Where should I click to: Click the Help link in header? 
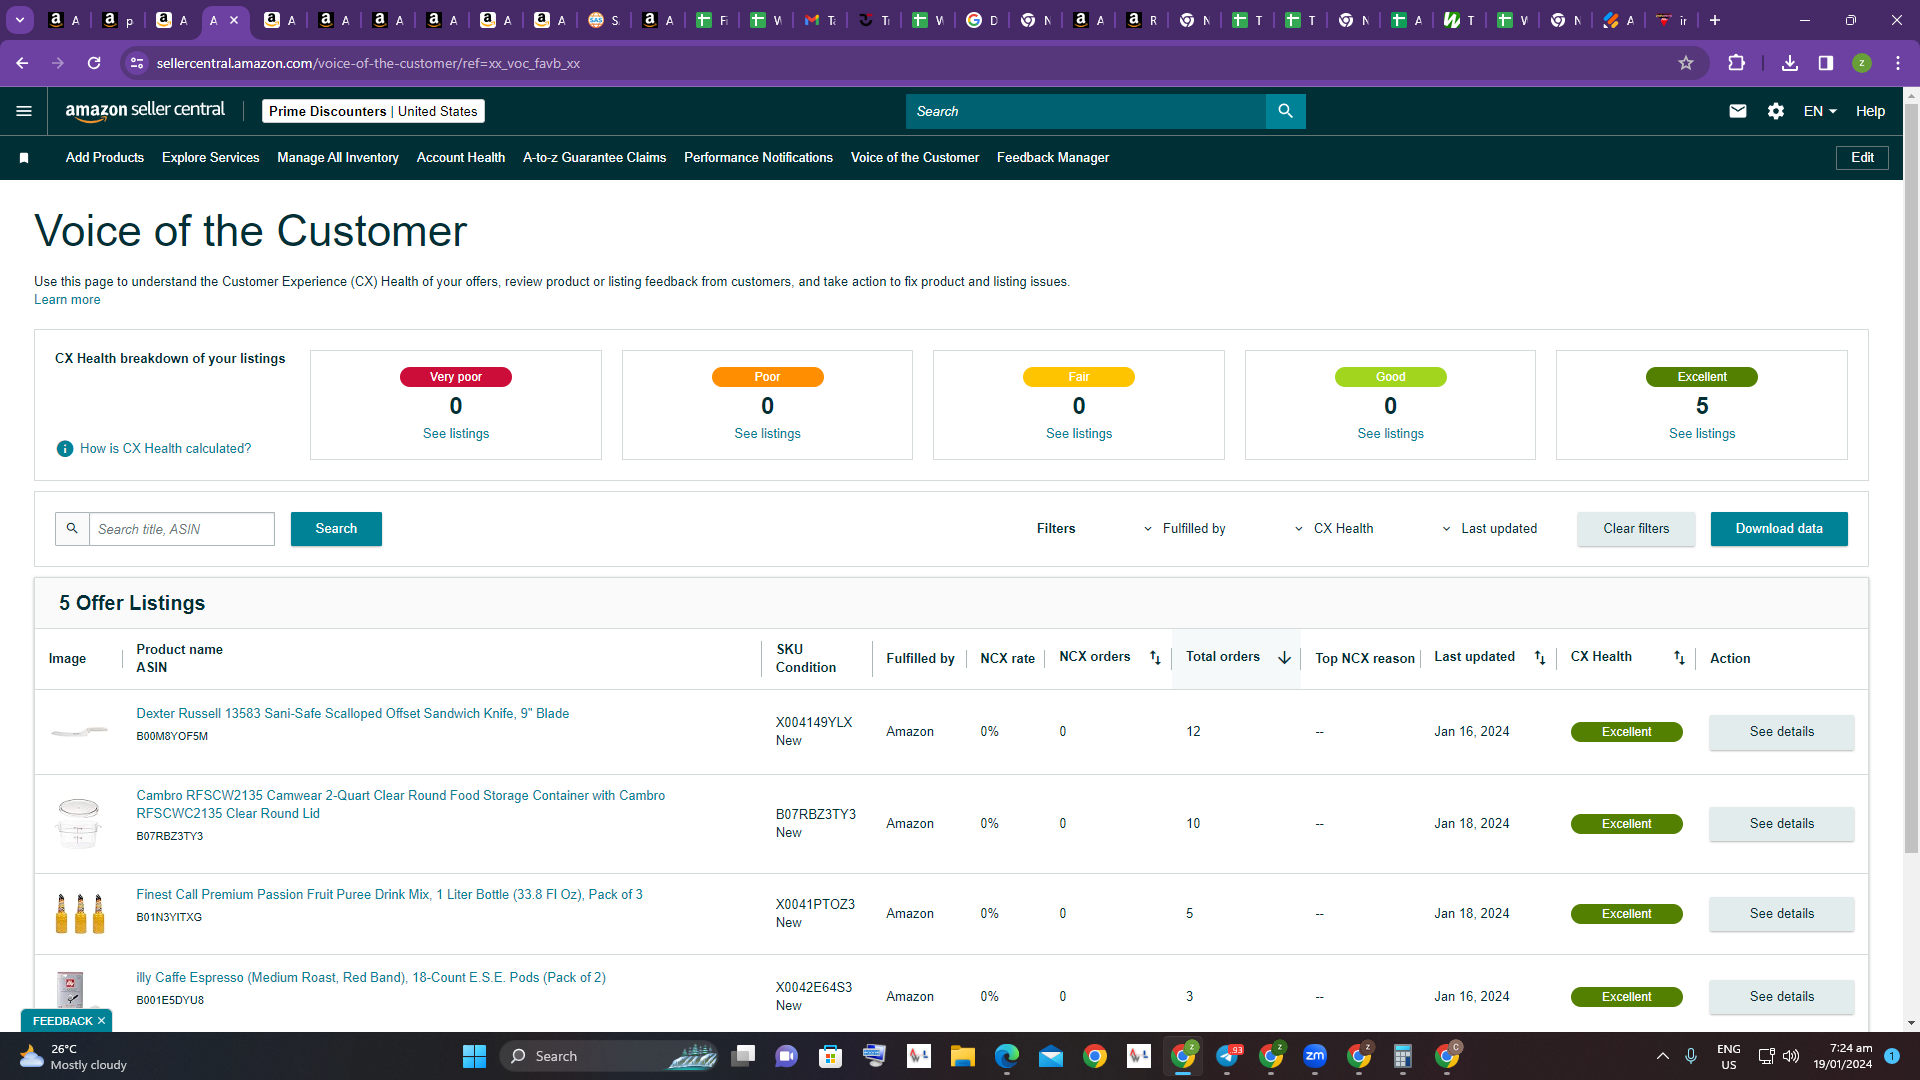tap(1870, 111)
